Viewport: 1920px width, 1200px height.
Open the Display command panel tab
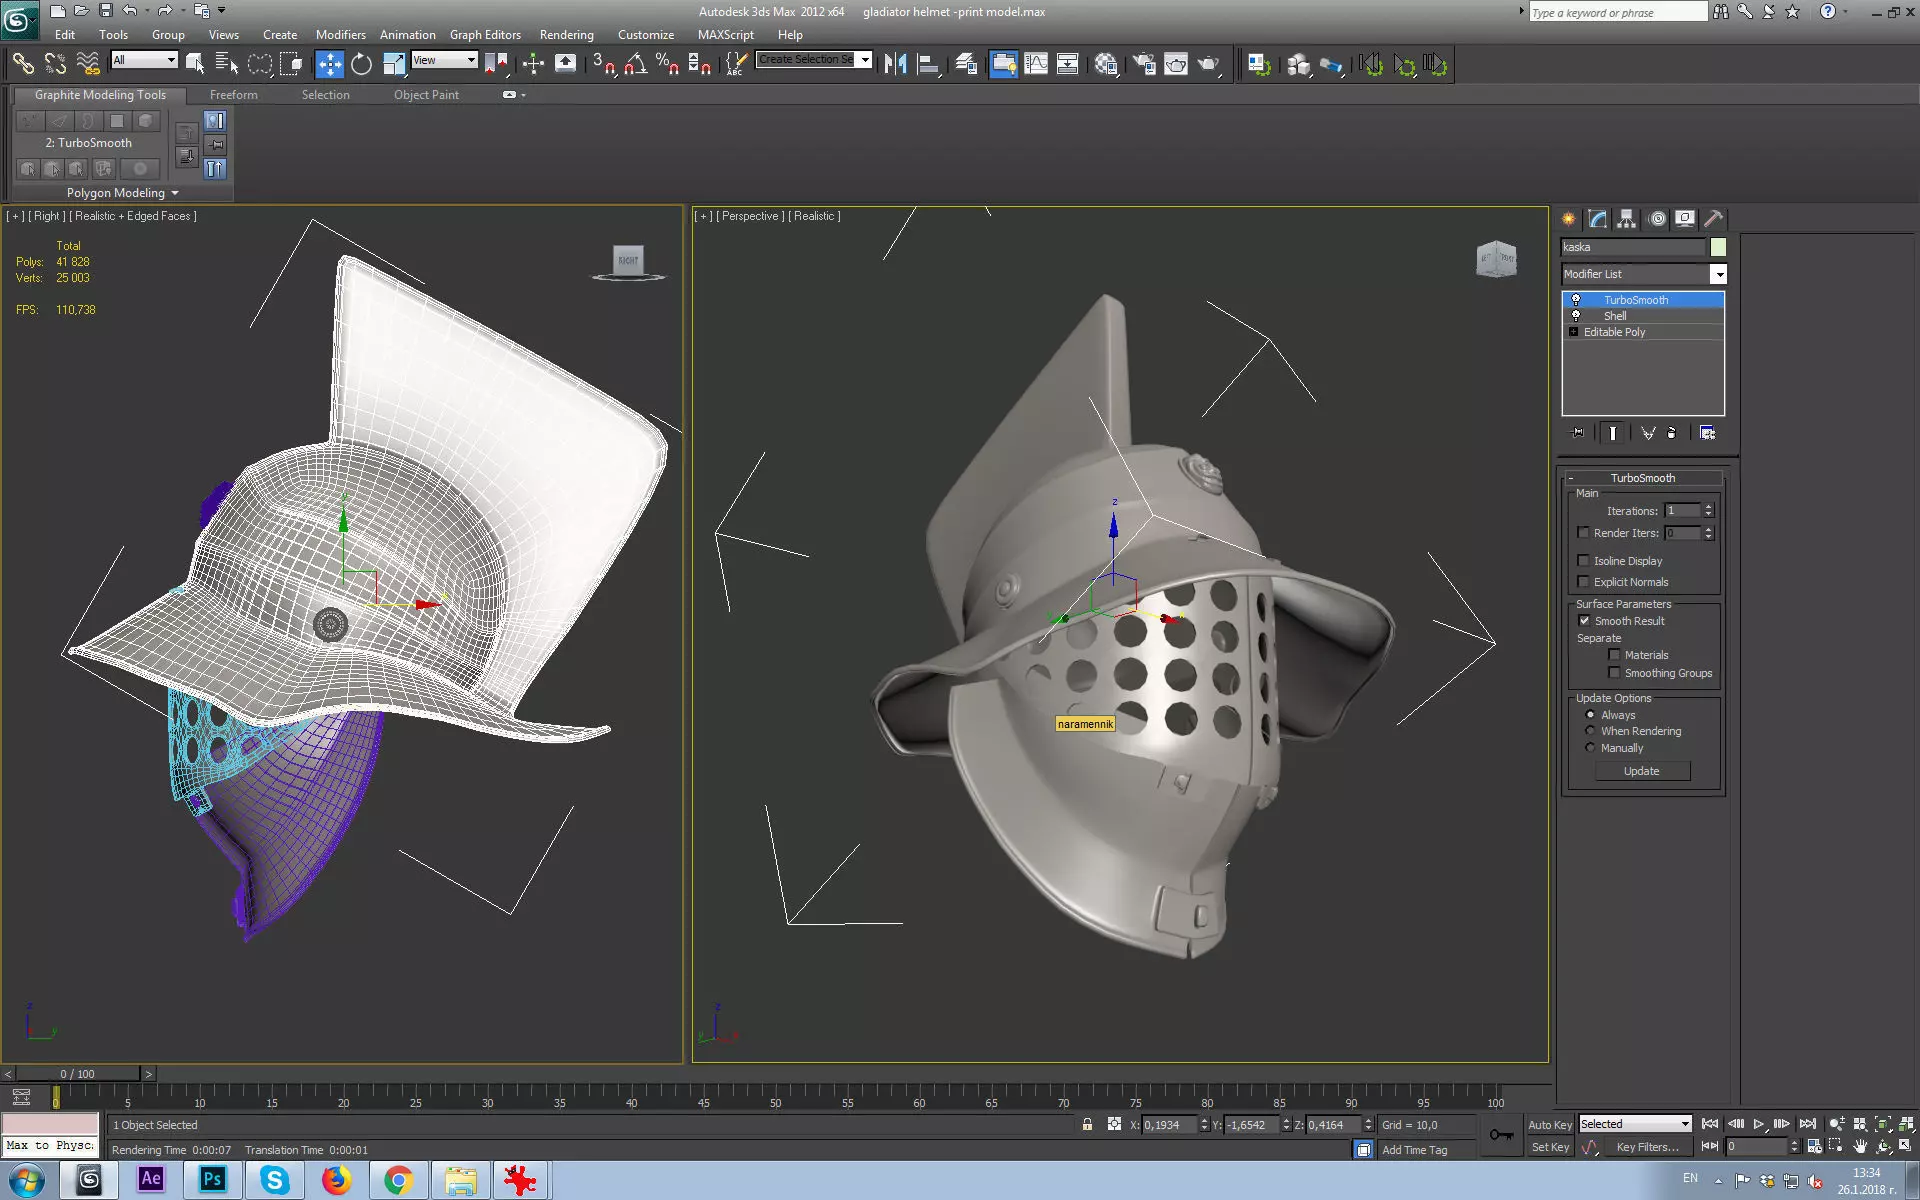tap(1685, 219)
